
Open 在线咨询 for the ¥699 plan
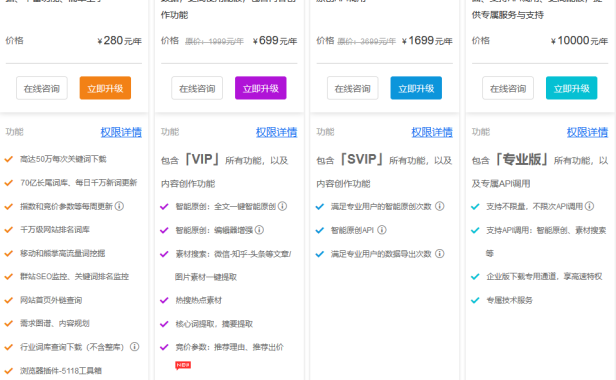197,88
